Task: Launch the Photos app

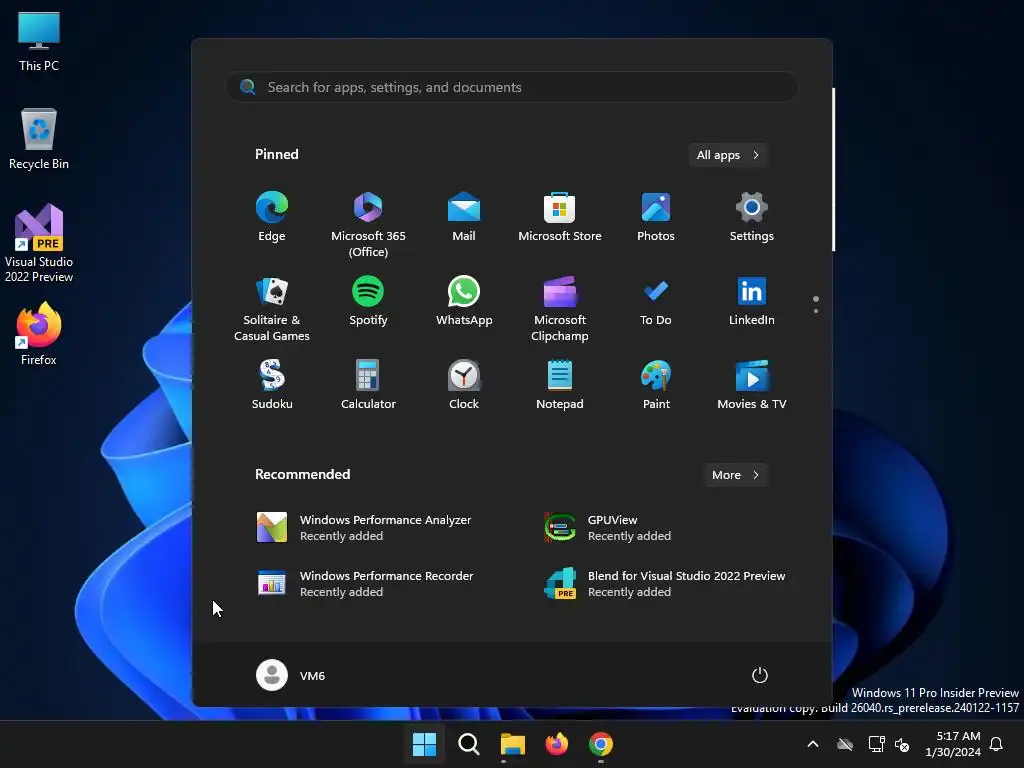Action: click(656, 217)
